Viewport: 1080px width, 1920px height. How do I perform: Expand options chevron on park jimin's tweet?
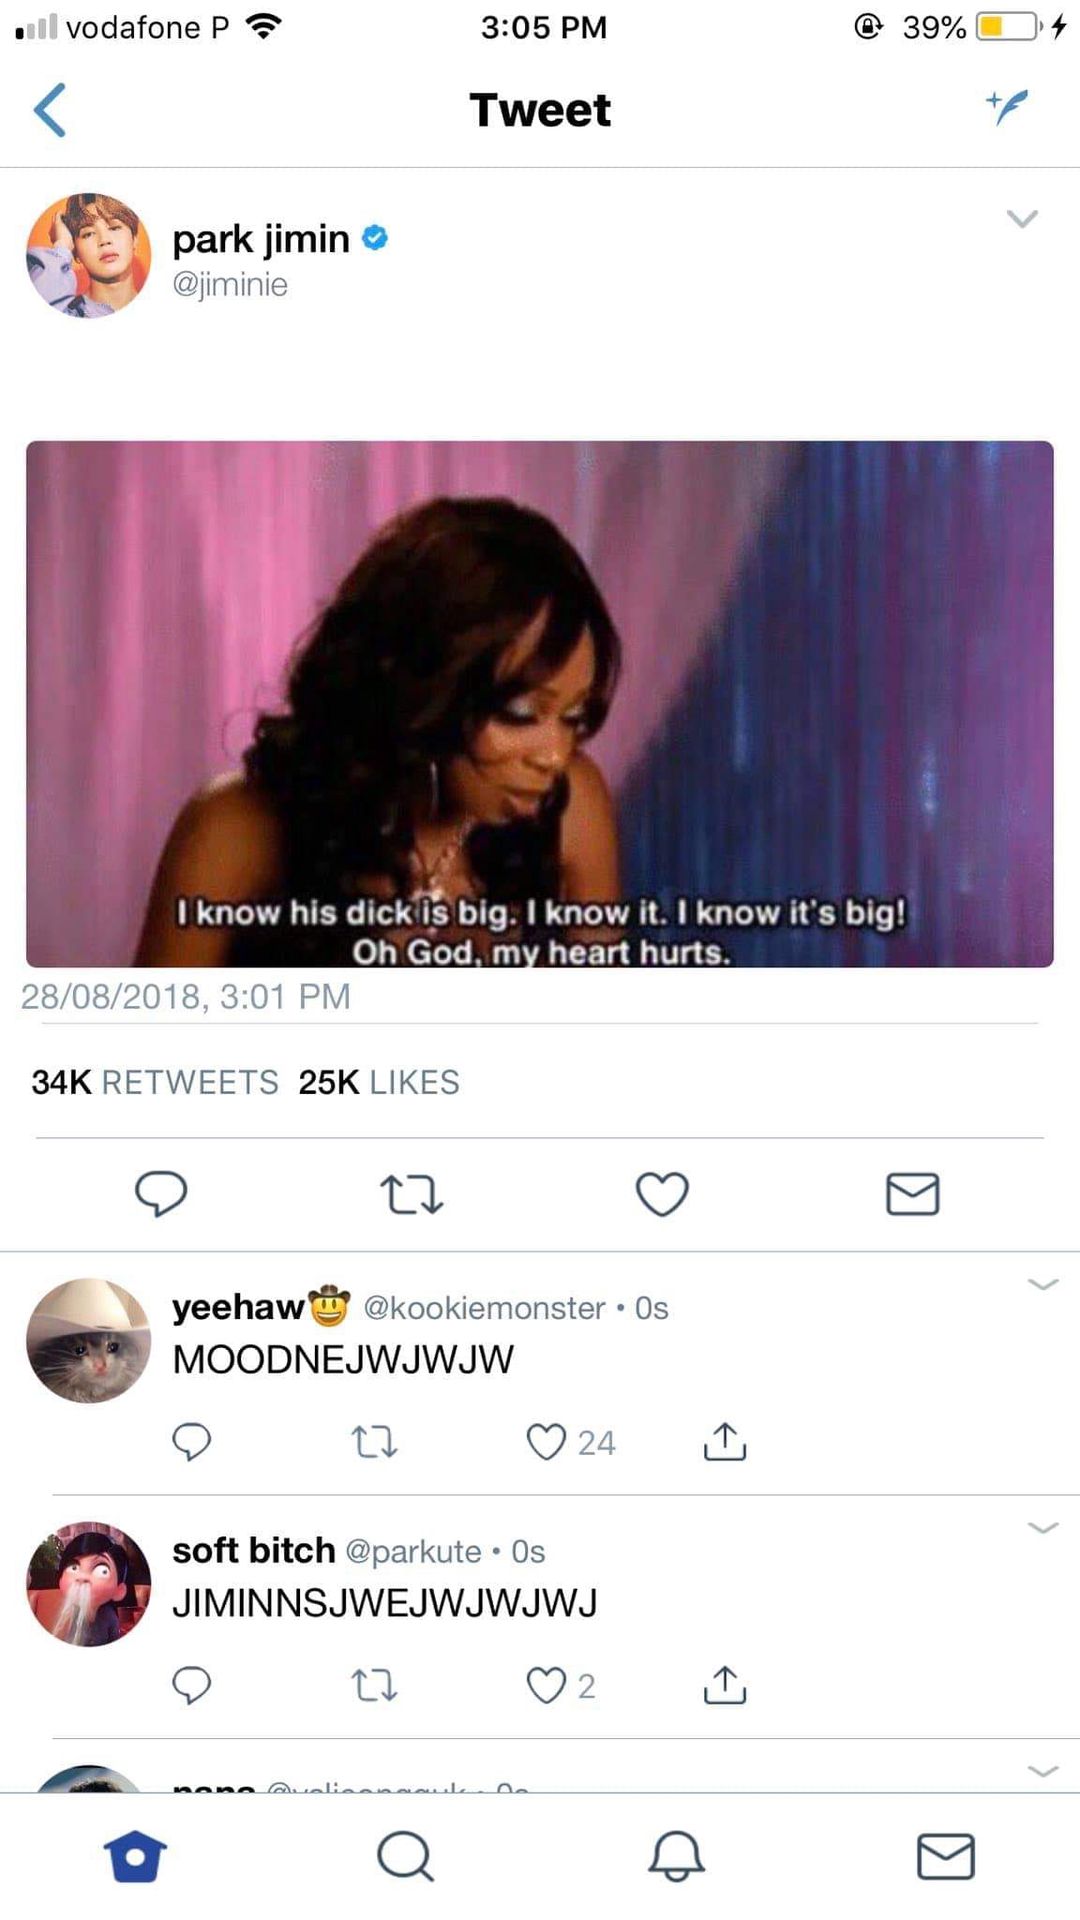tap(1022, 218)
